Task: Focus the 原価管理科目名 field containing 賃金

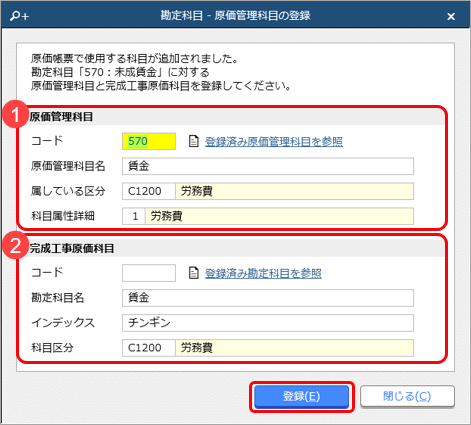Action: [268, 166]
